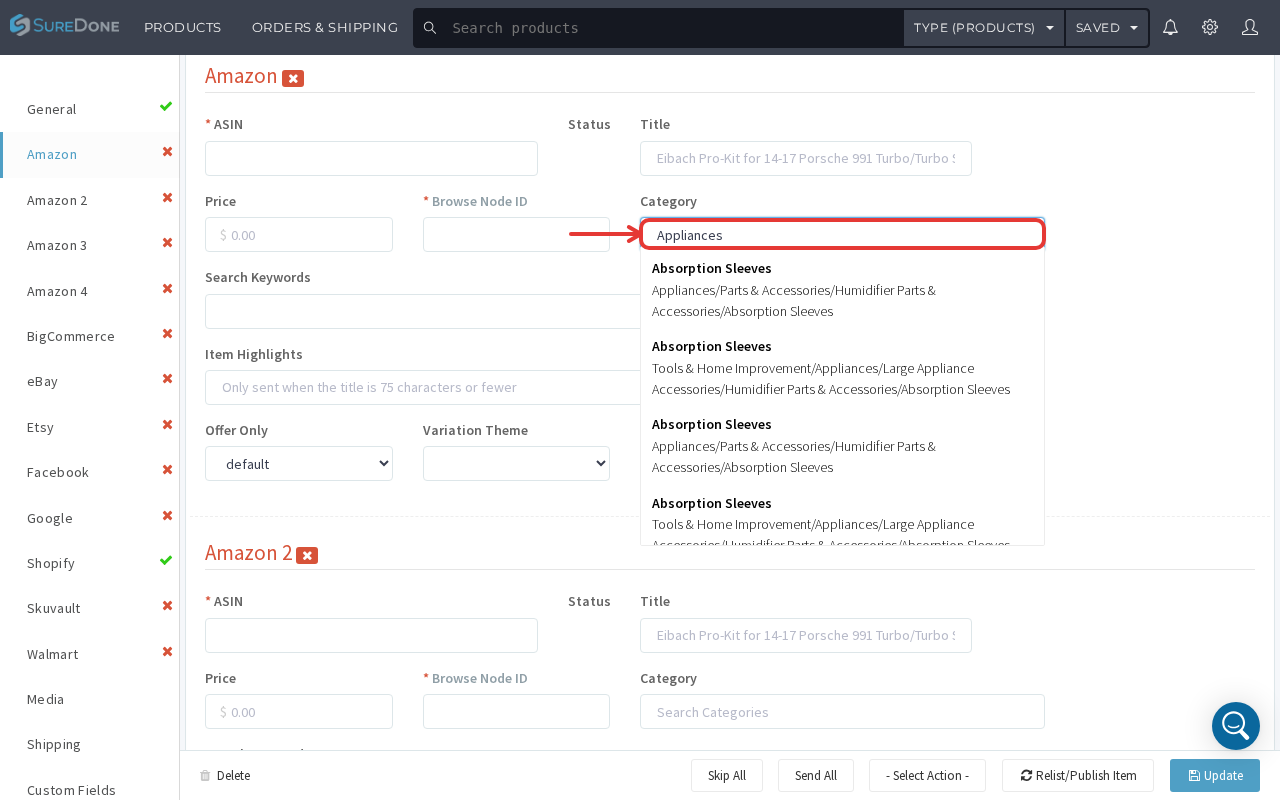Open the settings gear icon
1280x800 pixels.
click(1210, 27)
